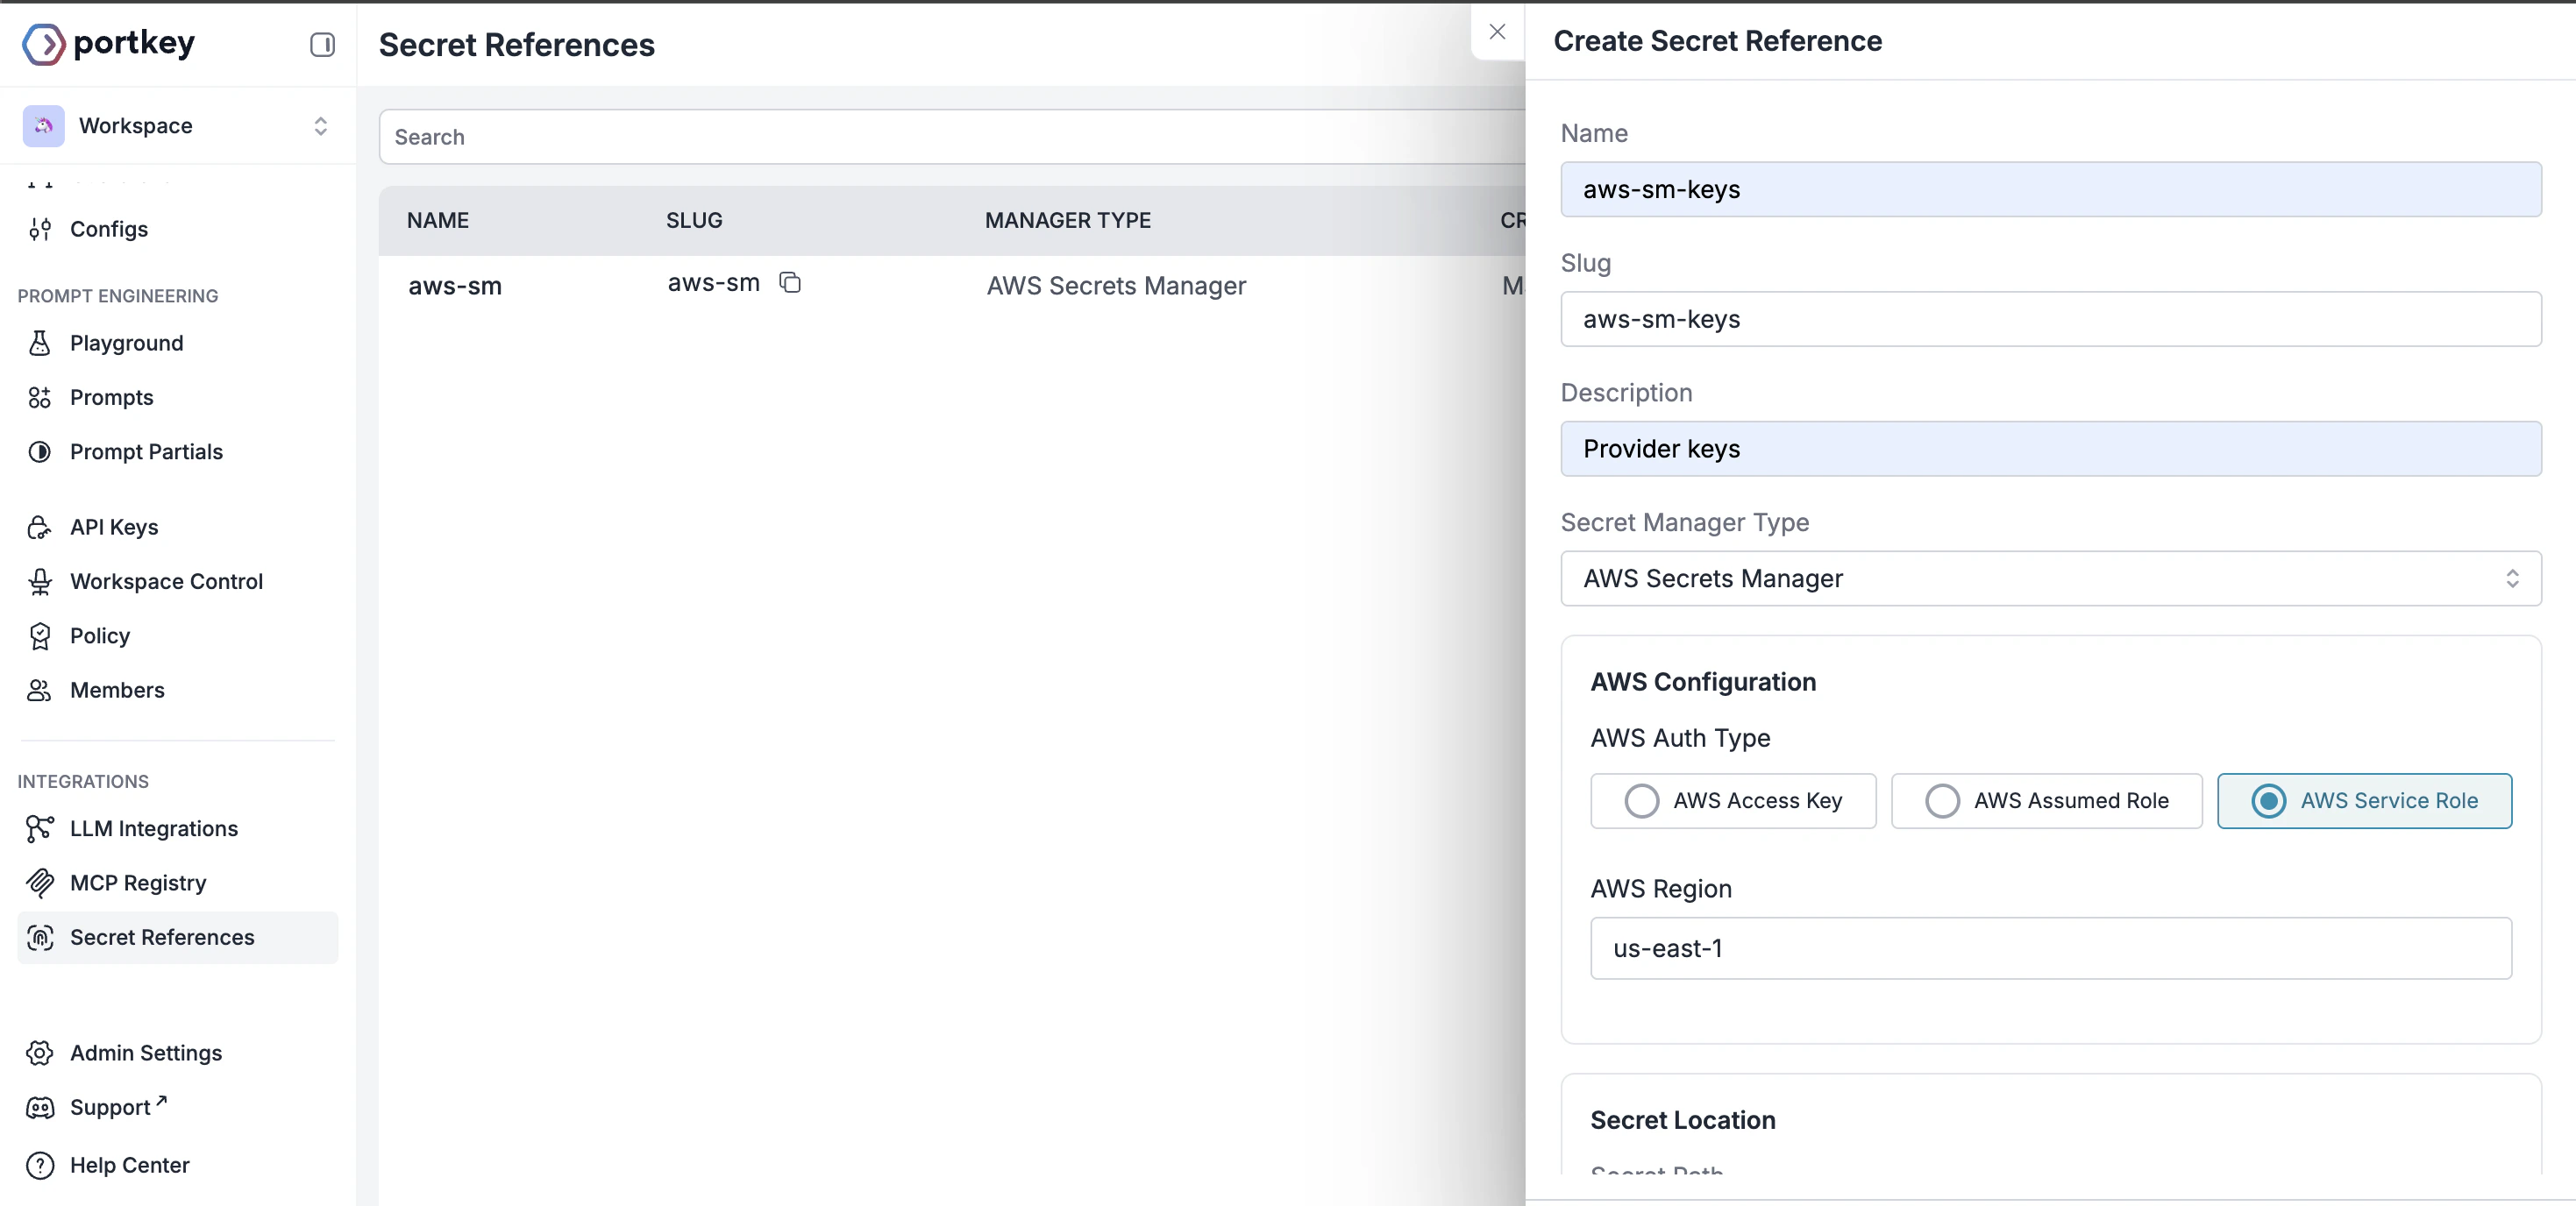2576x1206 pixels.
Task: Click the sidebar collapse icon
Action: click(x=322, y=44)
